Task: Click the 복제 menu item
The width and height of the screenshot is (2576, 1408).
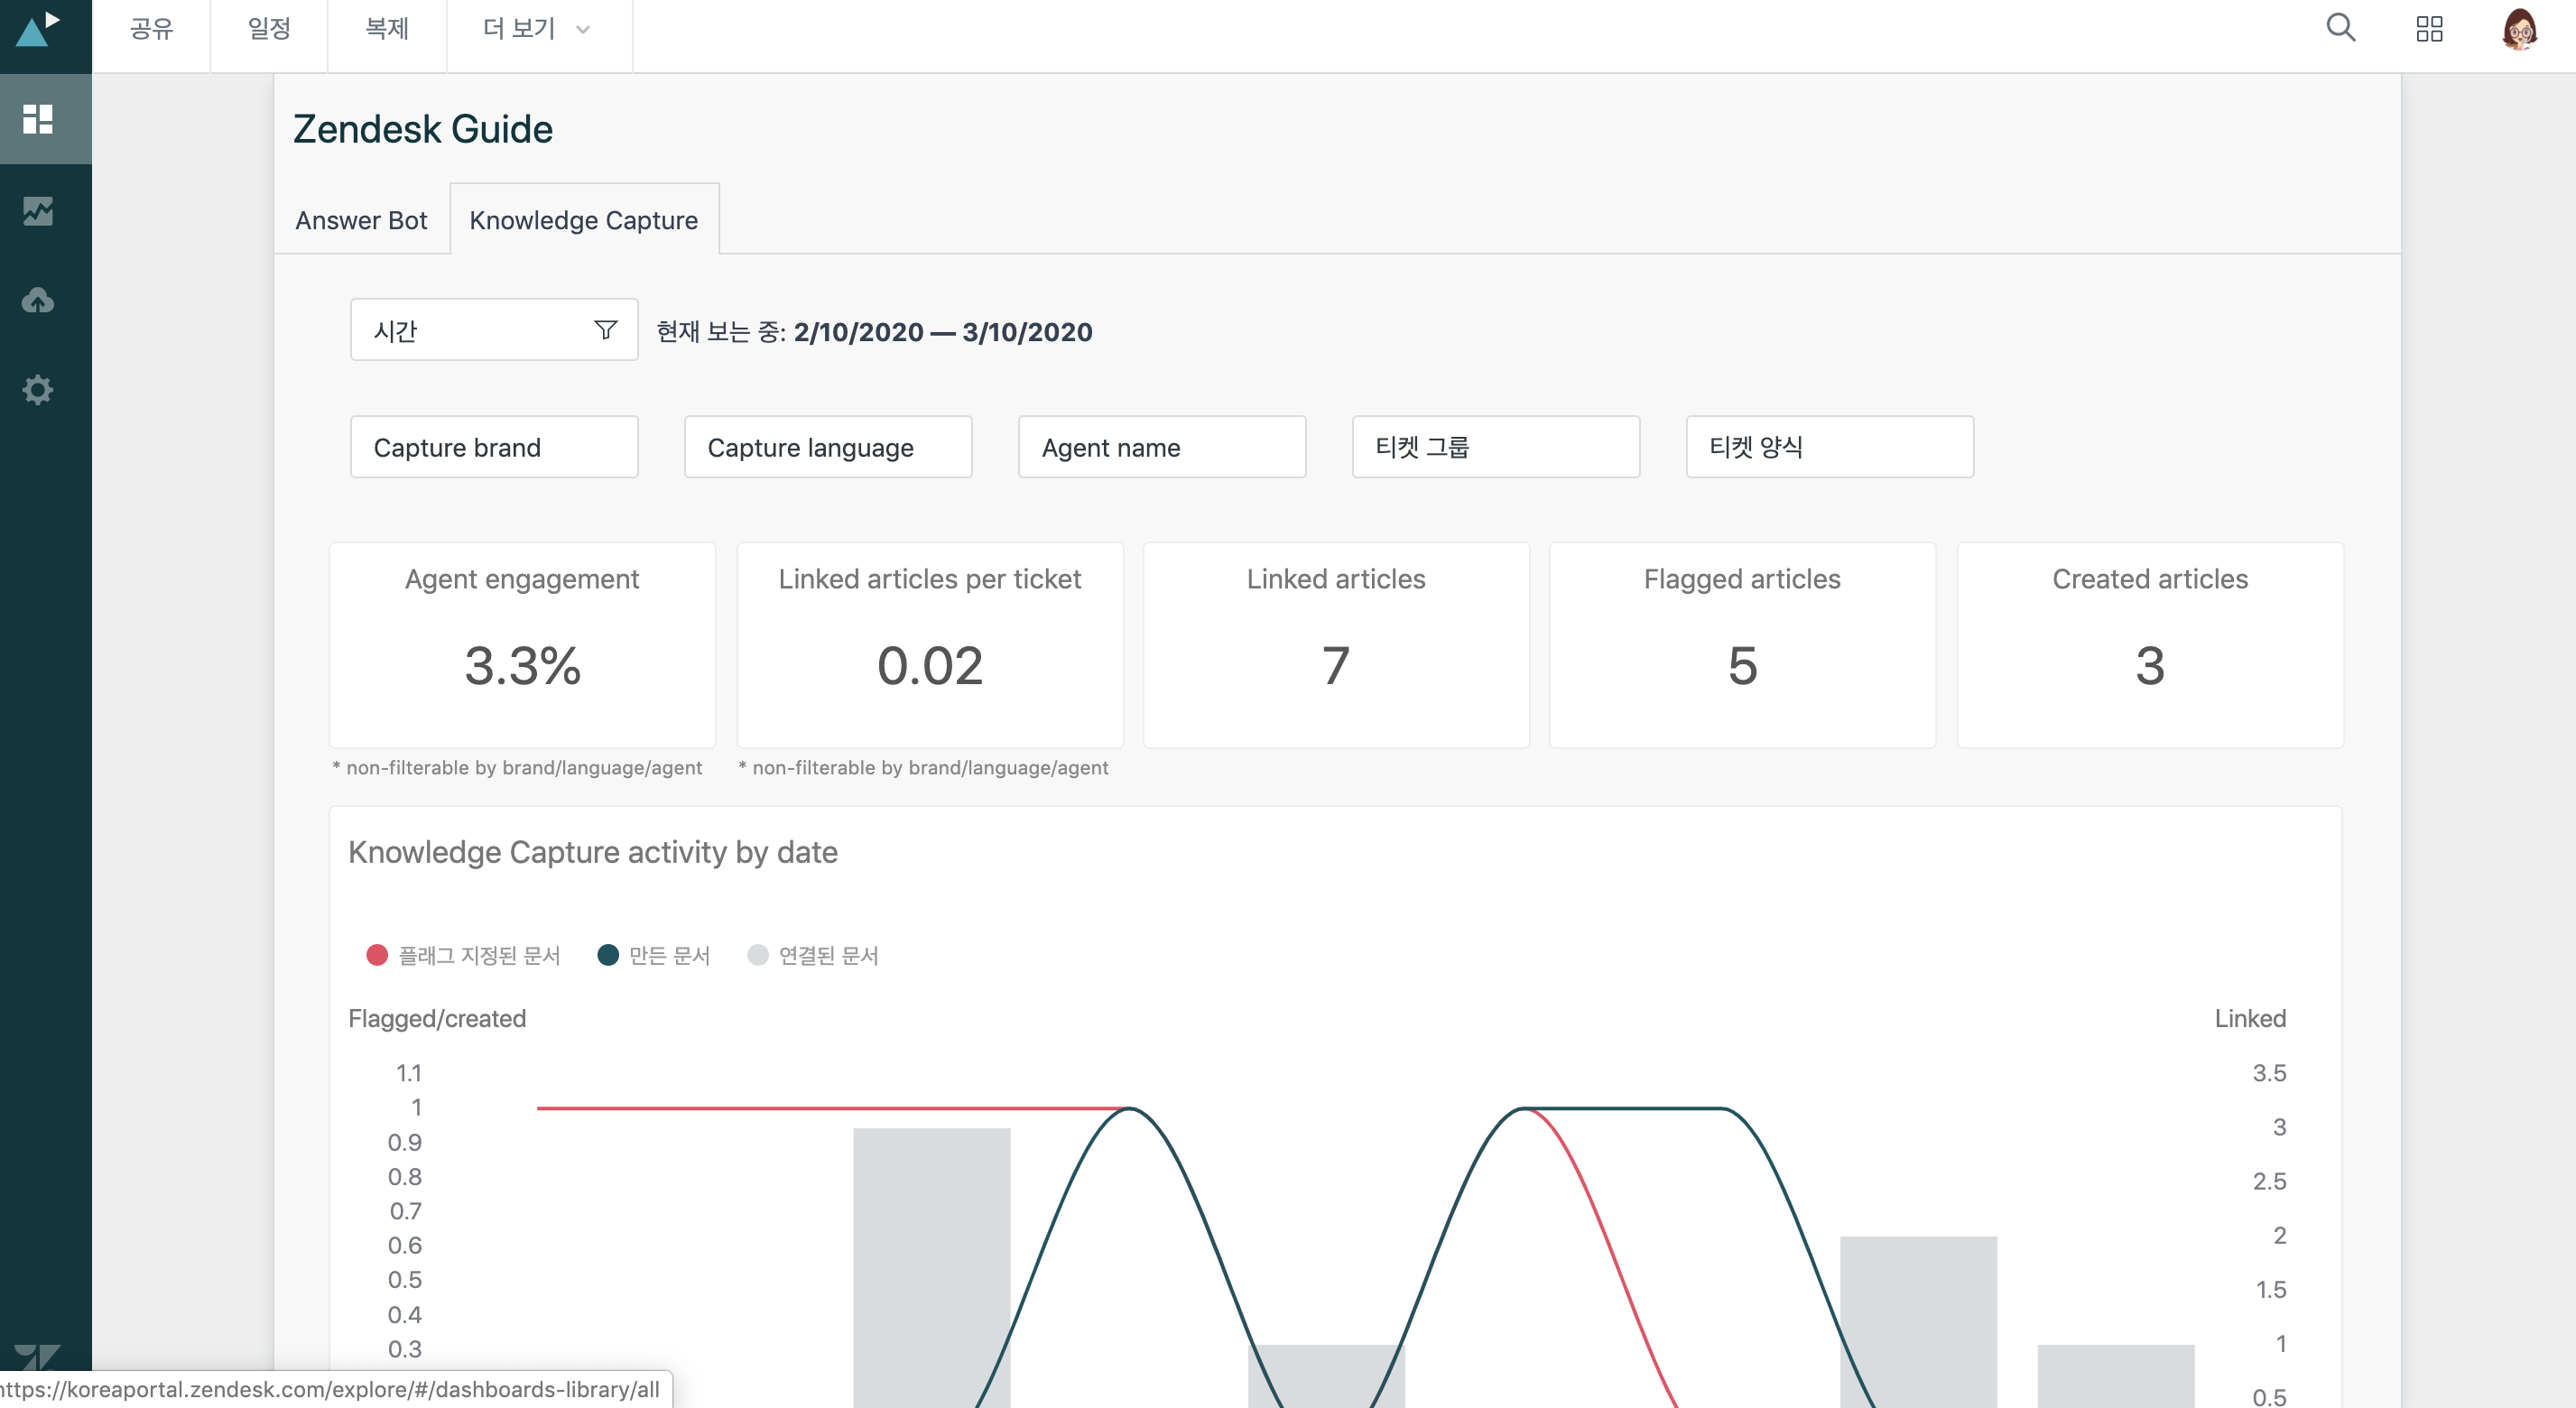Action: coord(387,28)
